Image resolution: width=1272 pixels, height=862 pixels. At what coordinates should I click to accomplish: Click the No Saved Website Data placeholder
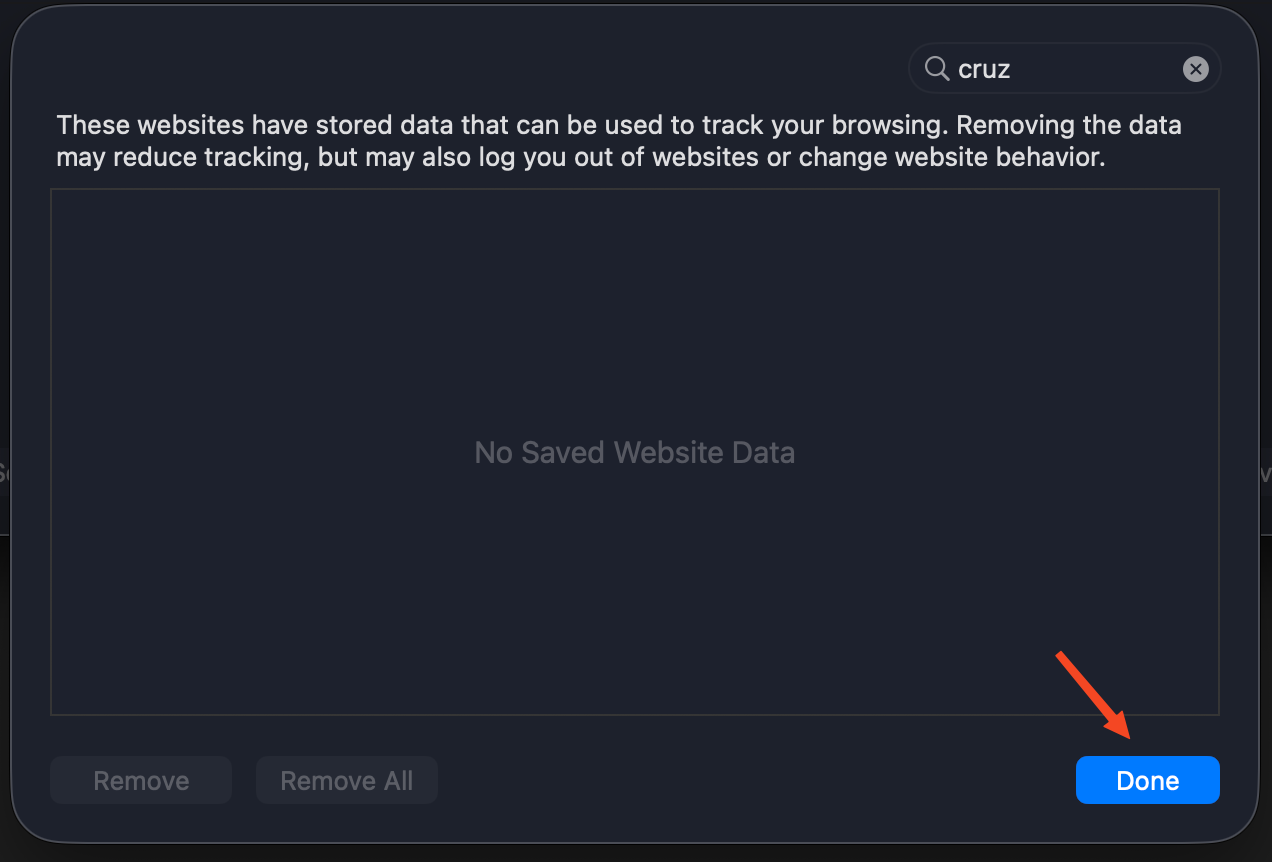tap(634, 452)
